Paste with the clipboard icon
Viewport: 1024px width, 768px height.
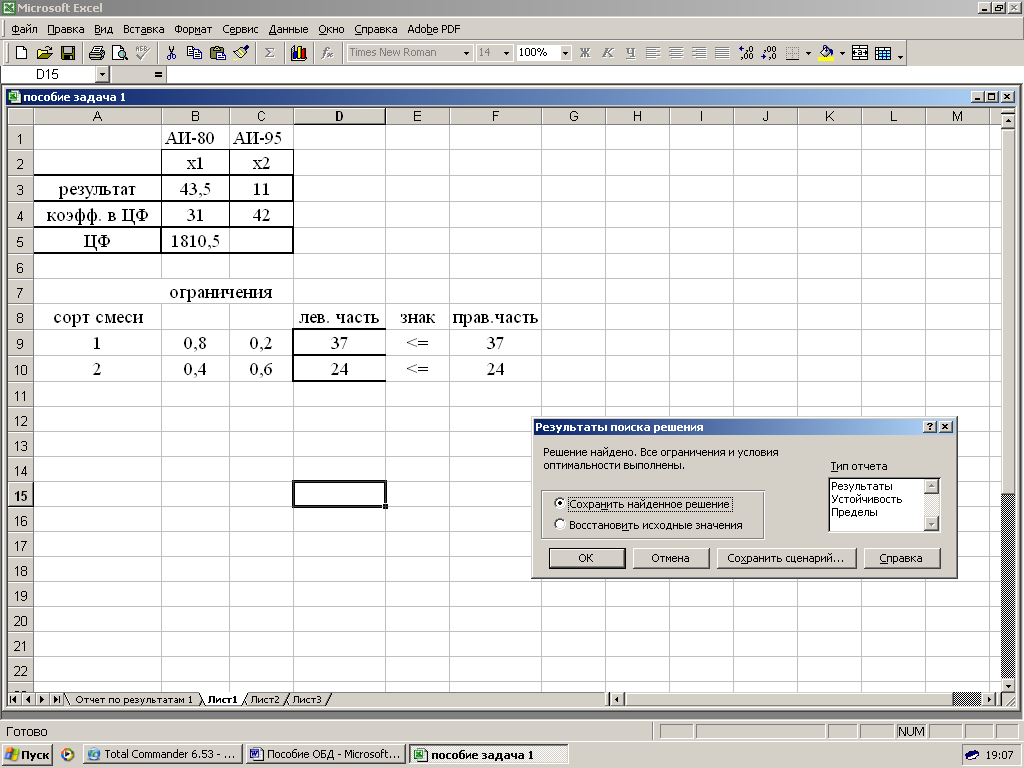217,53
